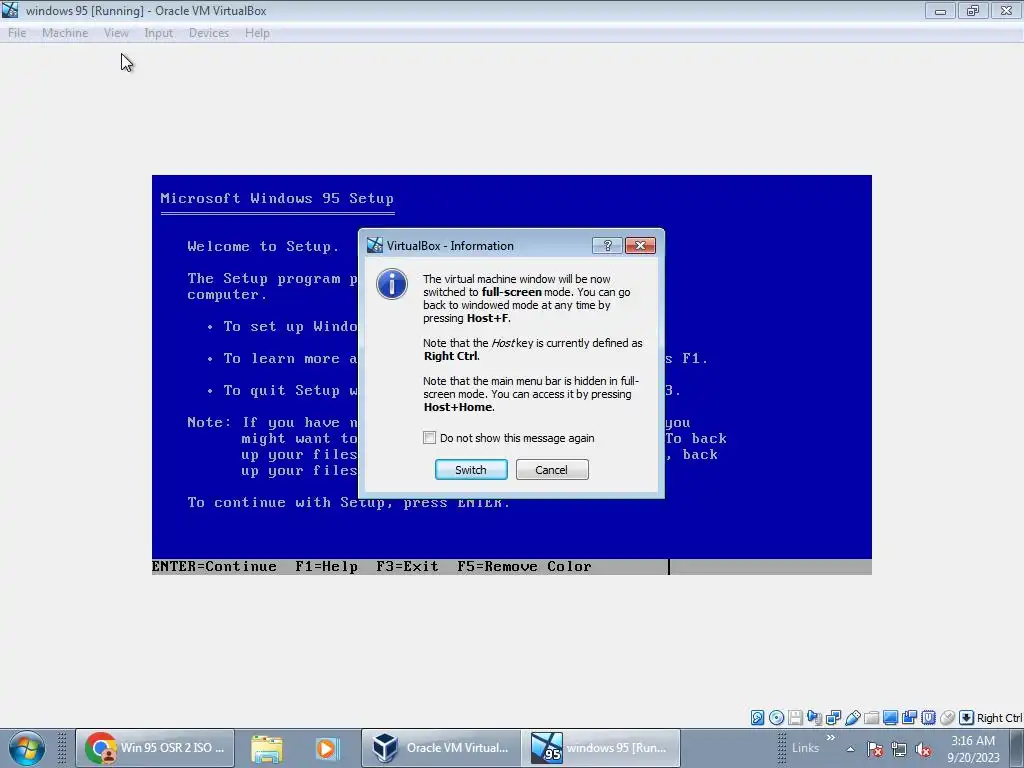
Task: Click the recording status icon
Action: [909, 718]
